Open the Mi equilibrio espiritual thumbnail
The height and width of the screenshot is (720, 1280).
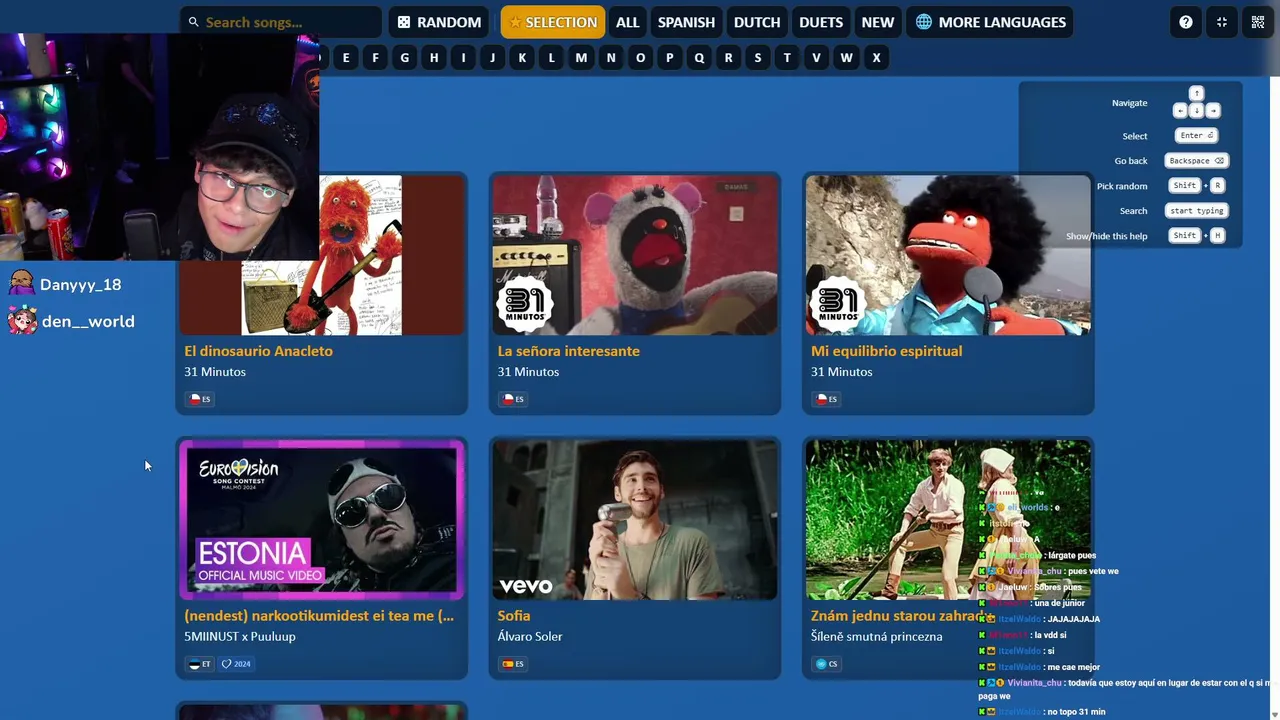click(x=948, y=255)
